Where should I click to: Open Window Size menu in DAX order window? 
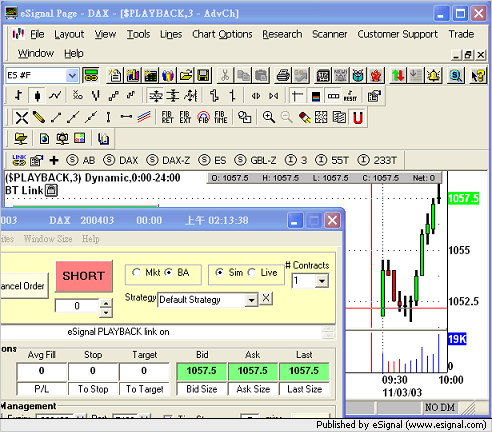coord(48,239)
